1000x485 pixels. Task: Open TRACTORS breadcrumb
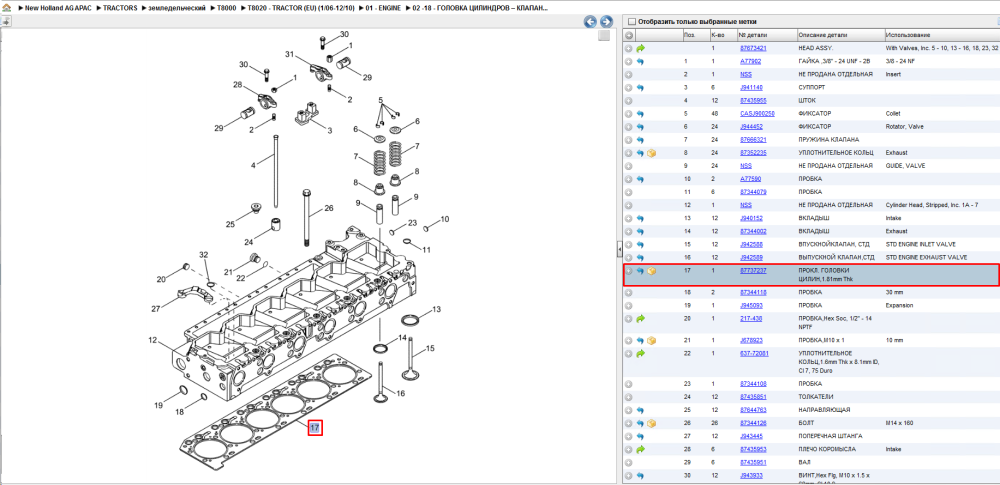(x=121, y=8)
